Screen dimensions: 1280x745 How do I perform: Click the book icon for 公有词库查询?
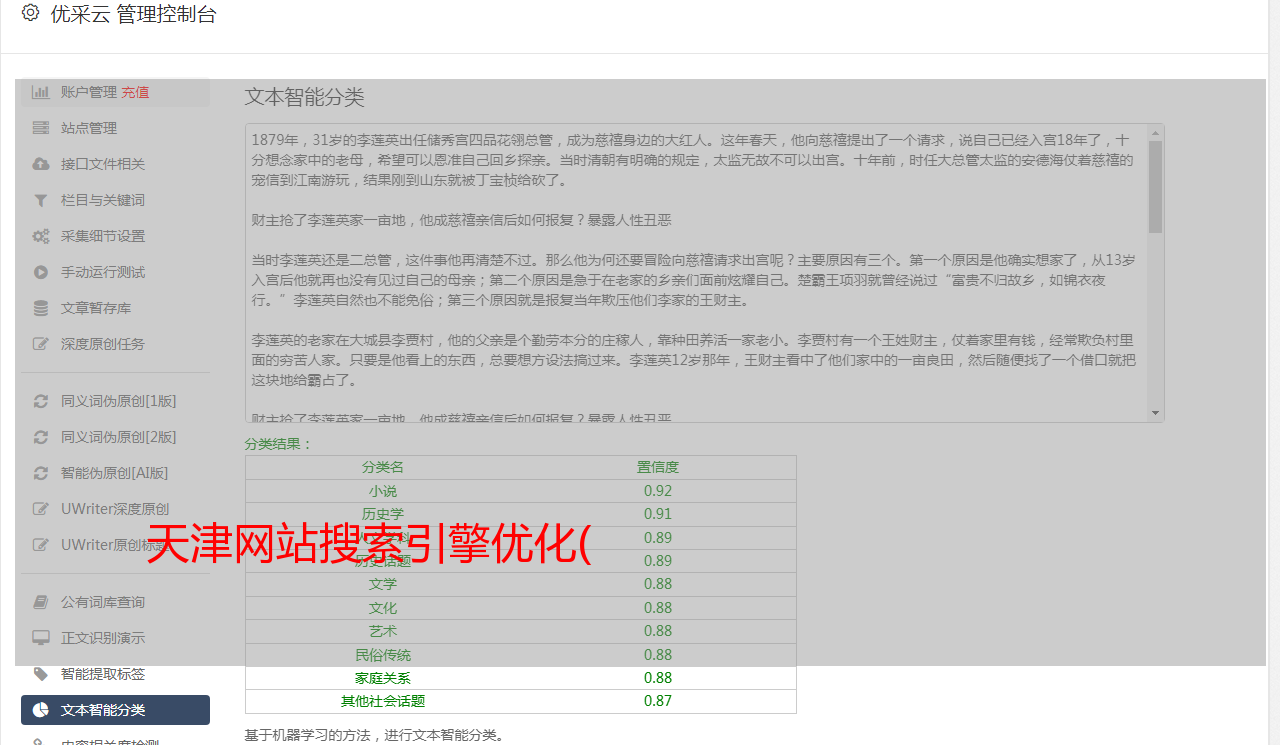click(41, 602)
